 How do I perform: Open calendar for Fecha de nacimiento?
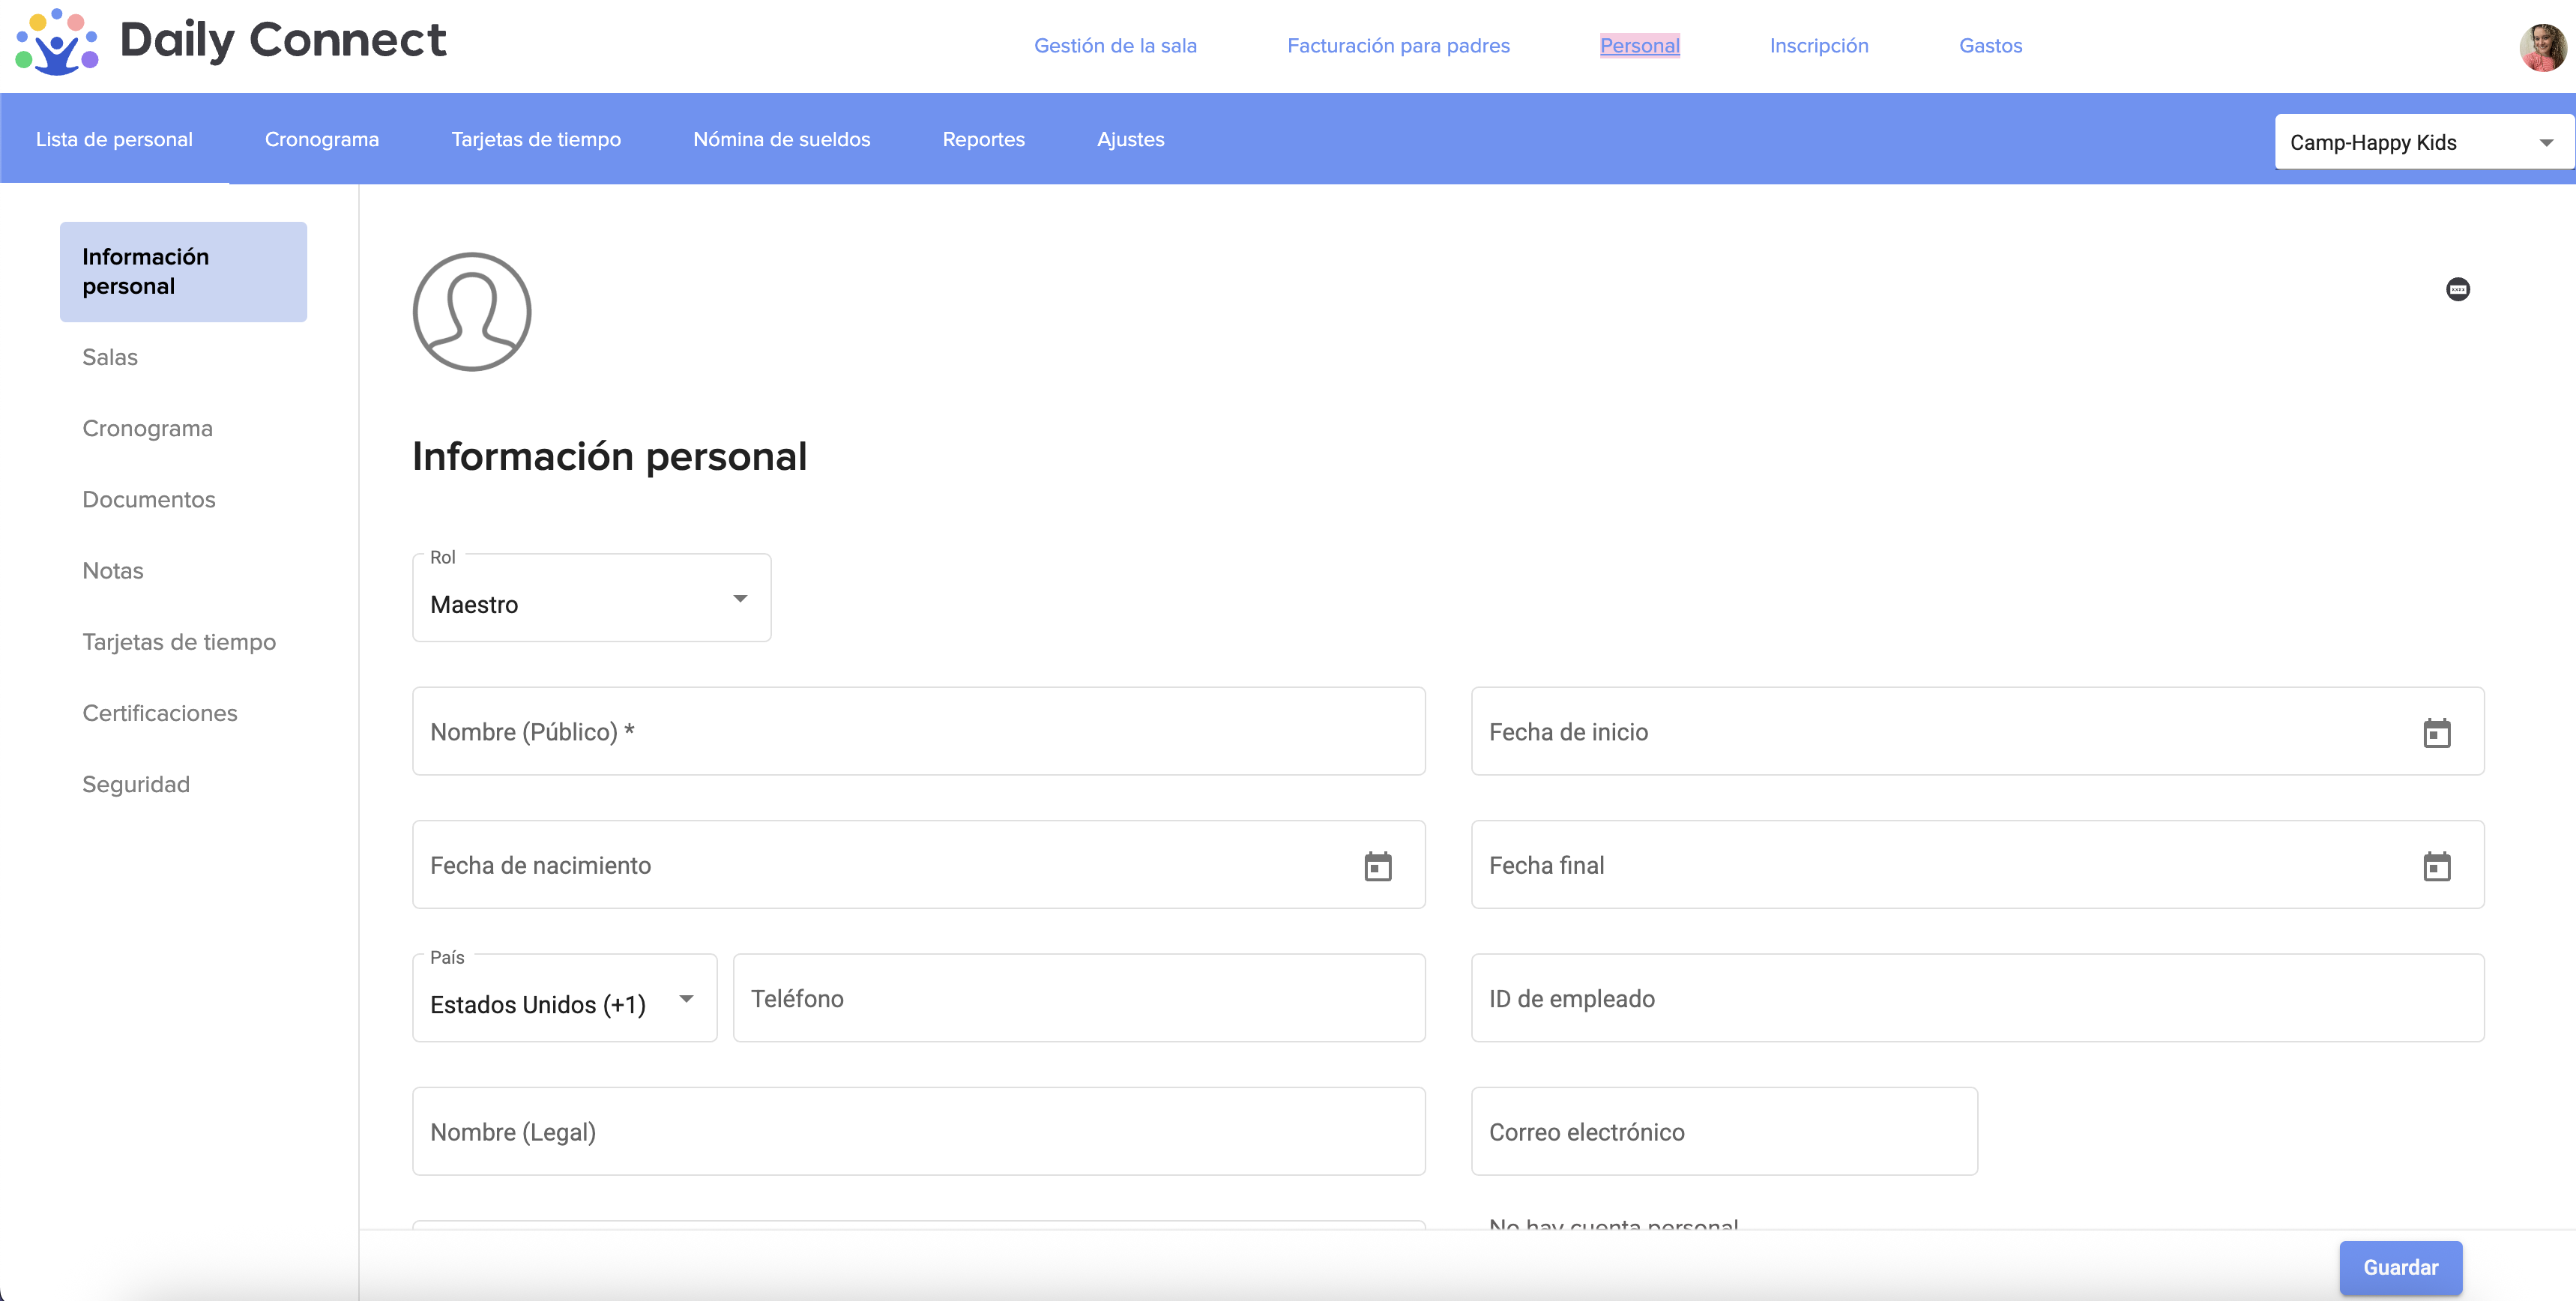pyautogui.click(x=1377, y=866)
